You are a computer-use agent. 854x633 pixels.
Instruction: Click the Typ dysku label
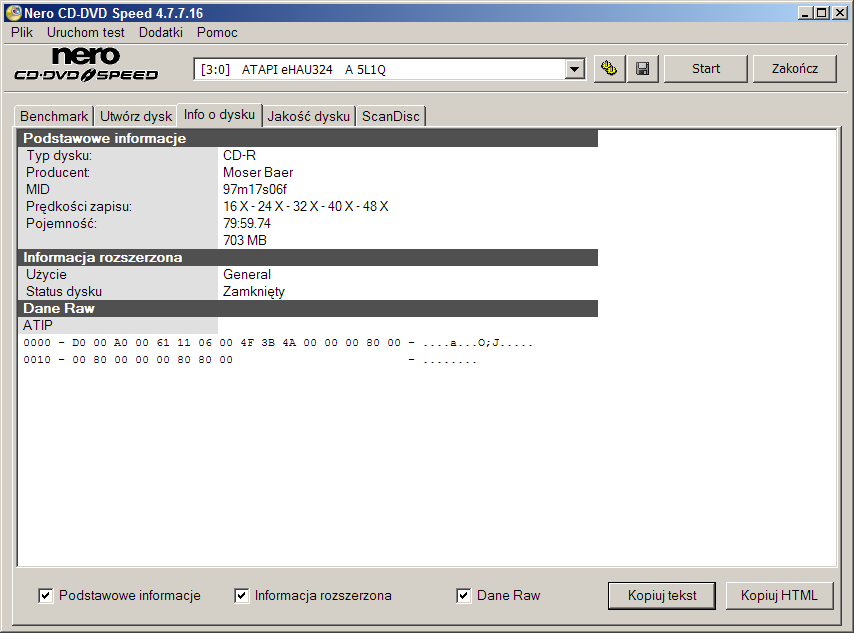59,155
